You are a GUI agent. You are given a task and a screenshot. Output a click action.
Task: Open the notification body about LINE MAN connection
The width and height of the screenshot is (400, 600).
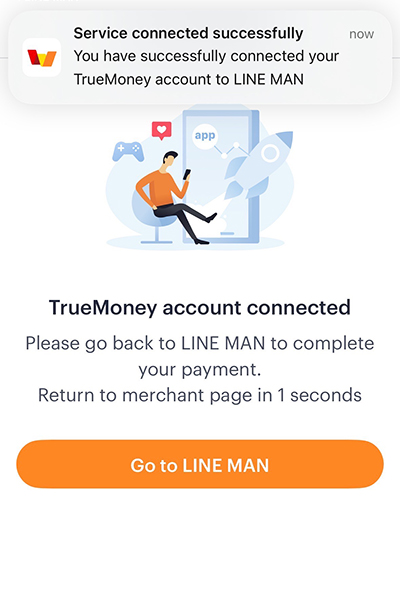pyautogui.click(x=206, y=68)
